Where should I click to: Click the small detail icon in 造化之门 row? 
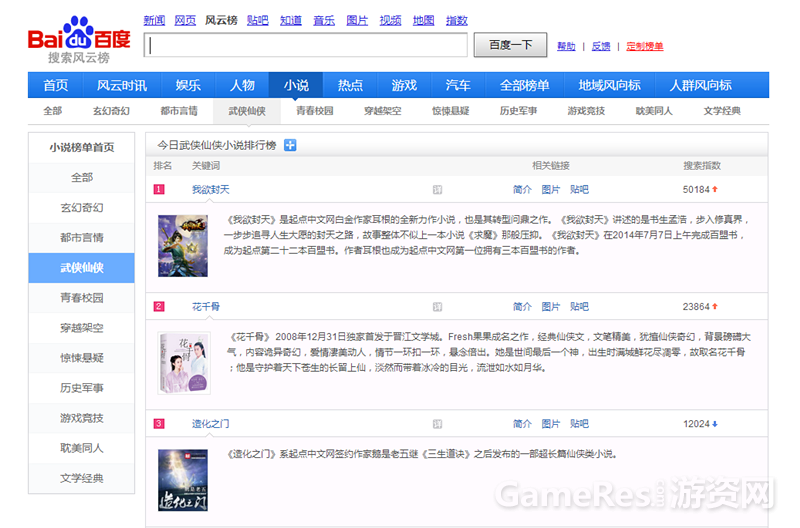437,424
